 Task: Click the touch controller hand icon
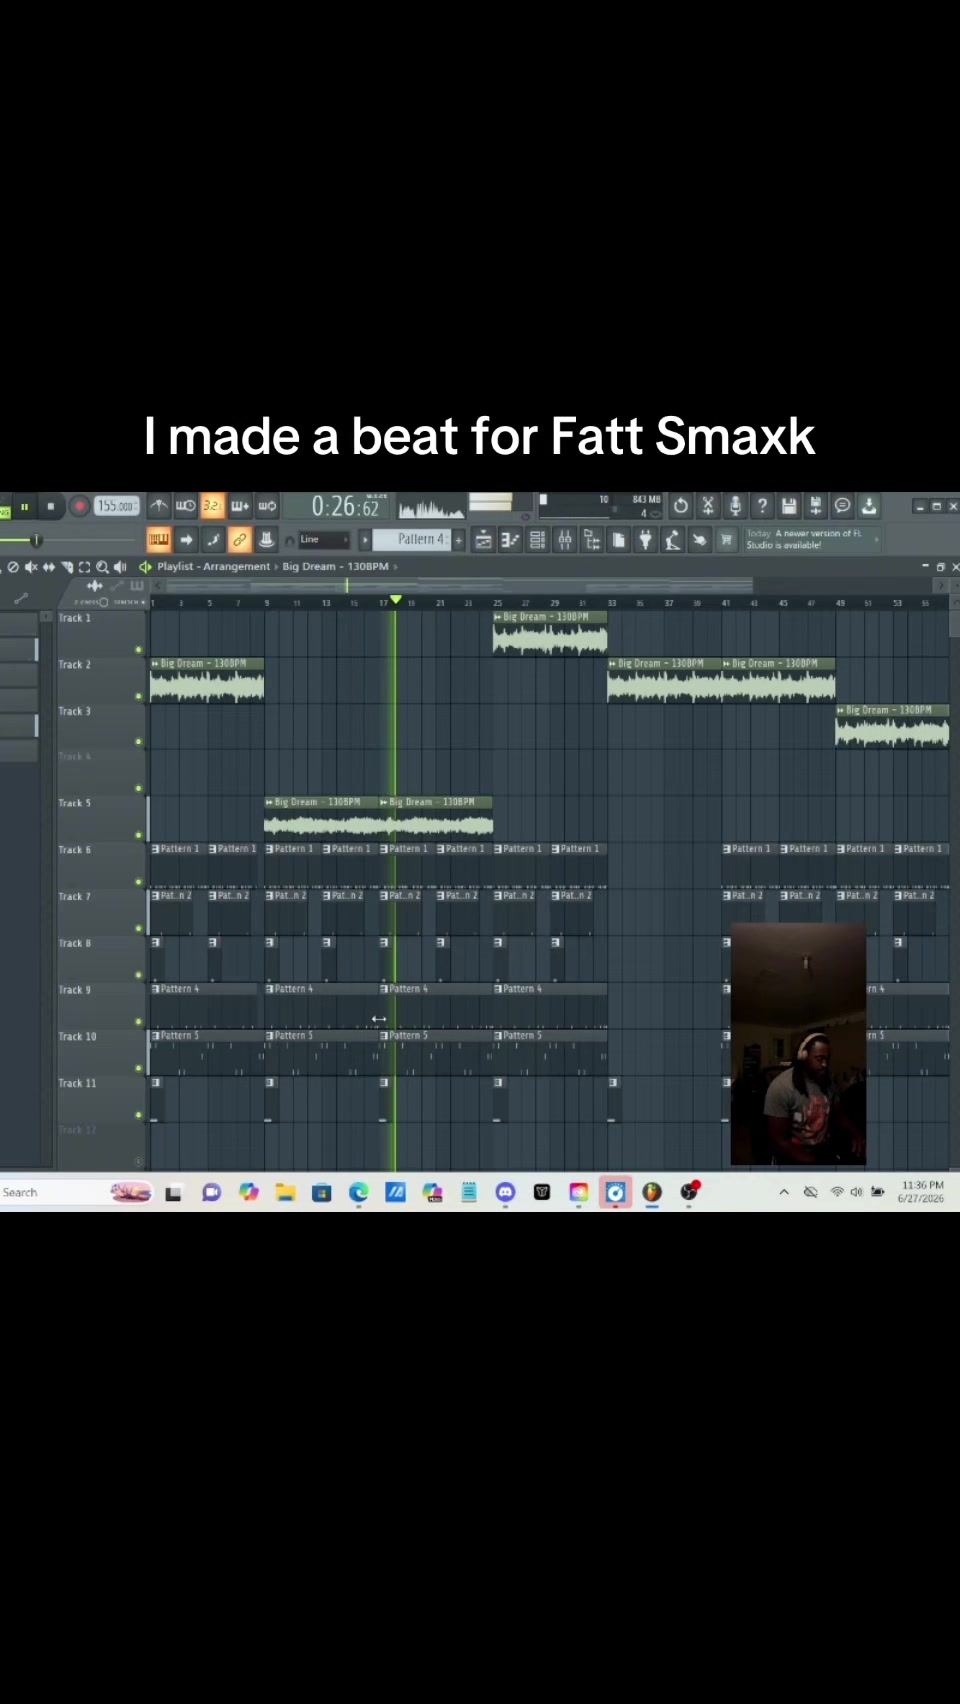[x=699, y=540]
